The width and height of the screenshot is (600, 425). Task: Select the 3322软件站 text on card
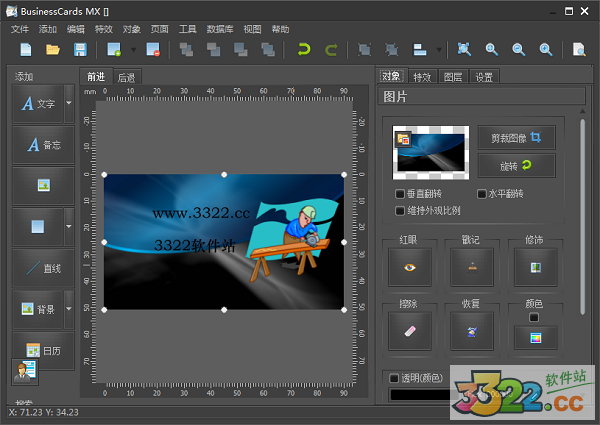tap(194, 246)
